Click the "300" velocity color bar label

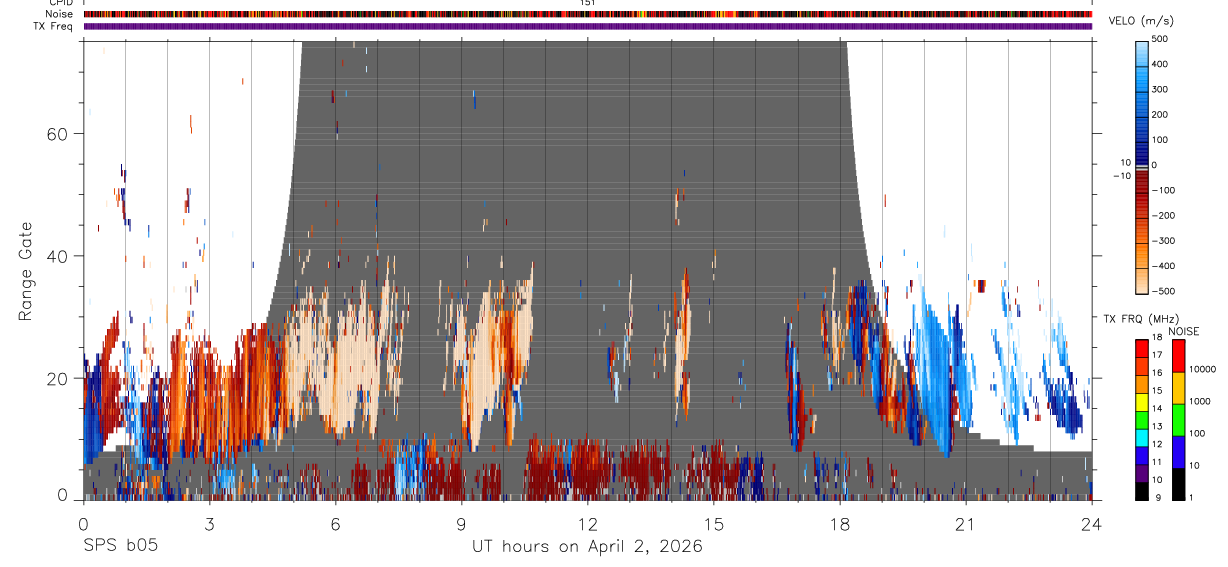tap(1159, 89)
